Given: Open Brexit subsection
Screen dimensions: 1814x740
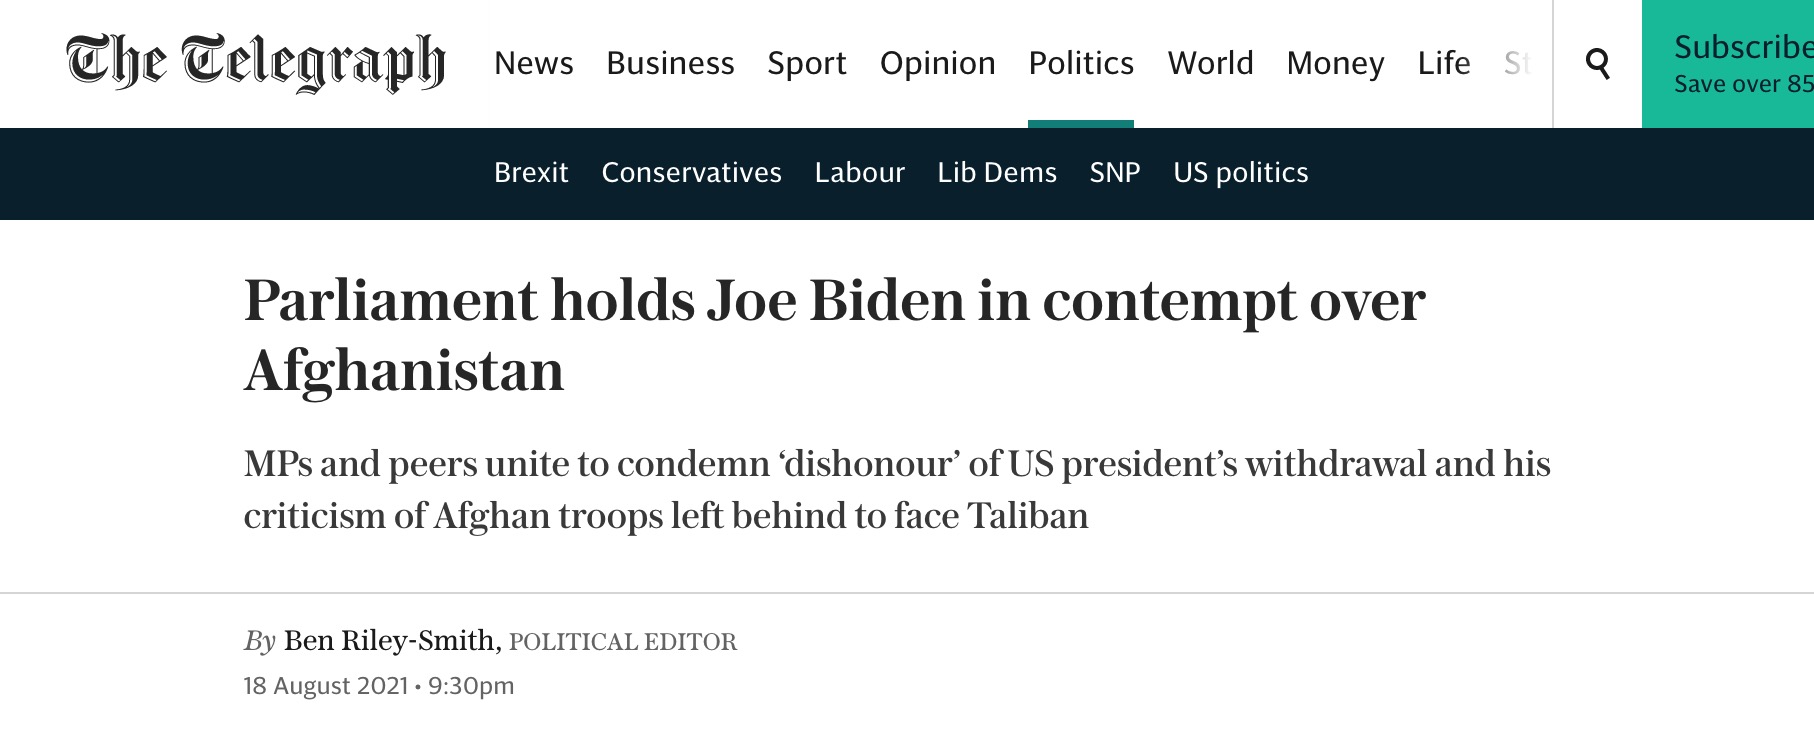Looking at the screenshot, I should (x=531, y=173).
